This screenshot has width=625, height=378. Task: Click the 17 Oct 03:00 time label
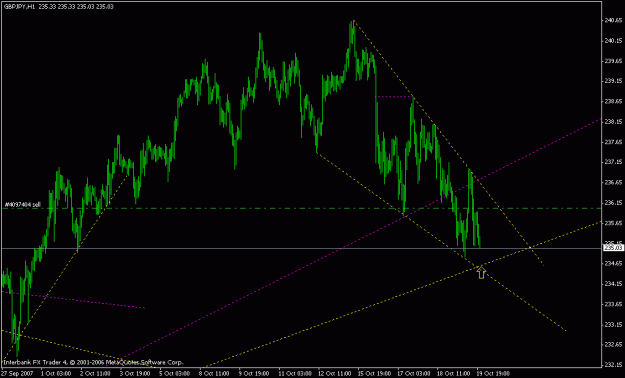pos(415,373)
